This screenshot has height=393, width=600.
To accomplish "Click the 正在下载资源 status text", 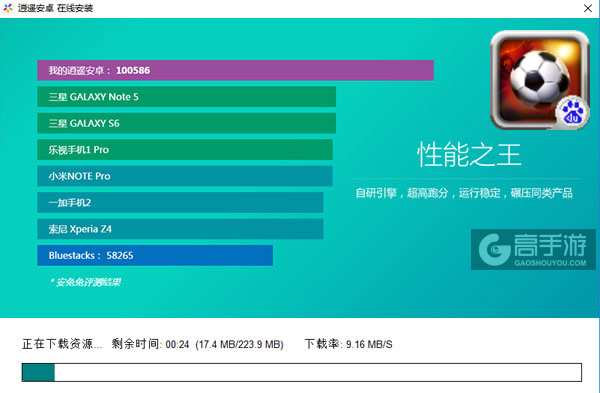I will (x=62, y=344).
